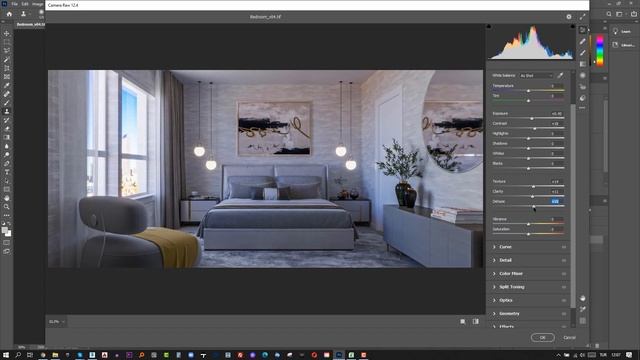
Task: Select Photoshop Brush tool
Action: (7, 102)
